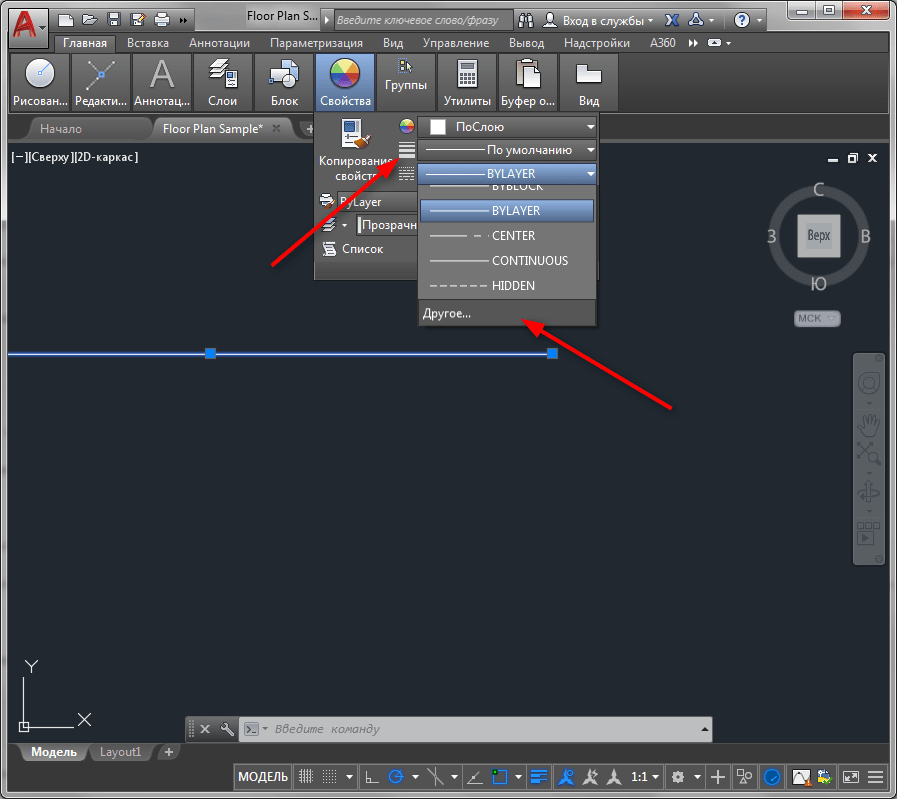Image resolution: width=897 pixels, height=799 pixels.
Task: Click the Копирование свойств brush icon
Action: click(354, 135)
